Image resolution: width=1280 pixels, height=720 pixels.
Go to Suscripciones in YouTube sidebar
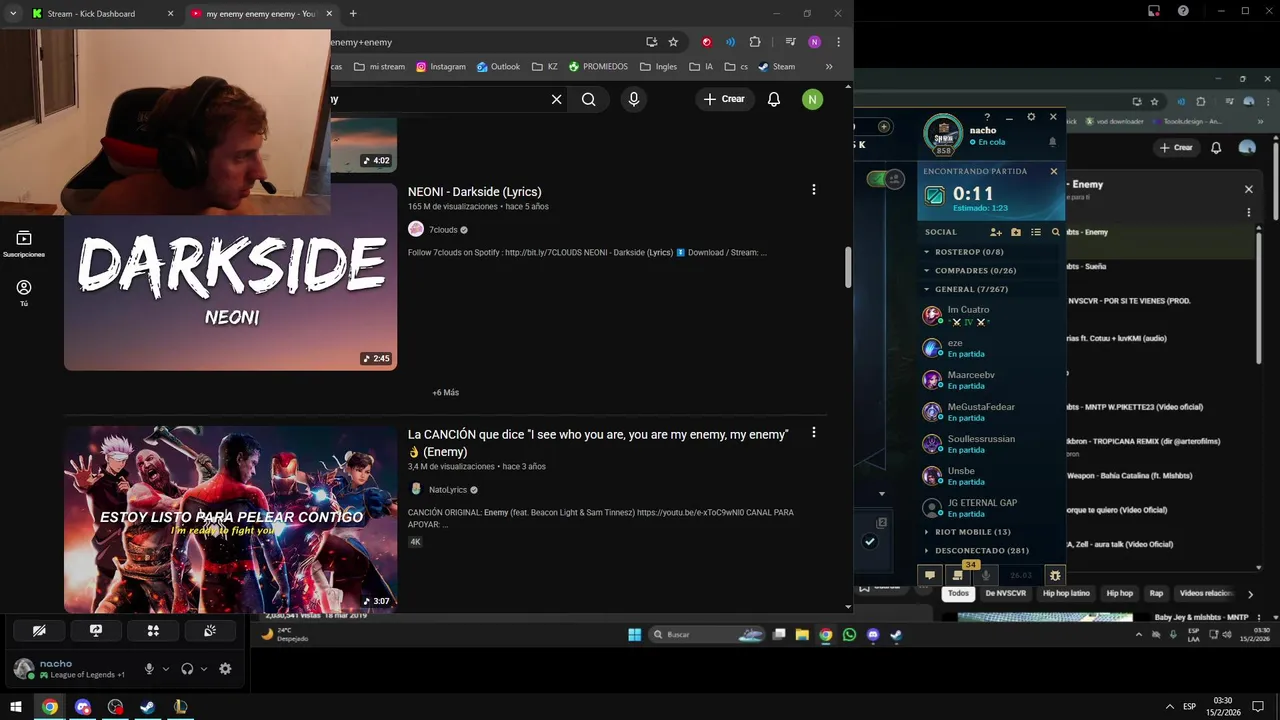24,244
